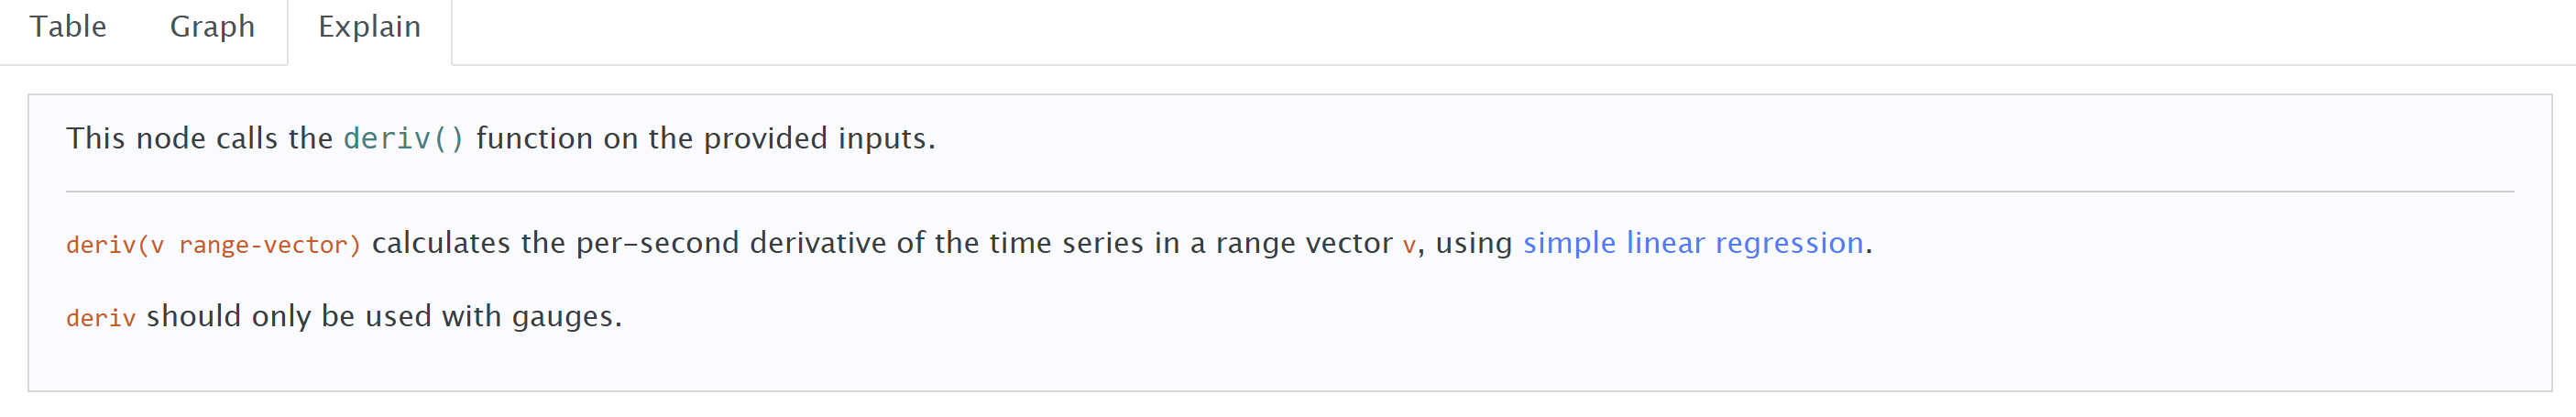This screenshot has height=417, width=2576.
Task: Click the 'This node calls the' text
Action: click(199, 138)
